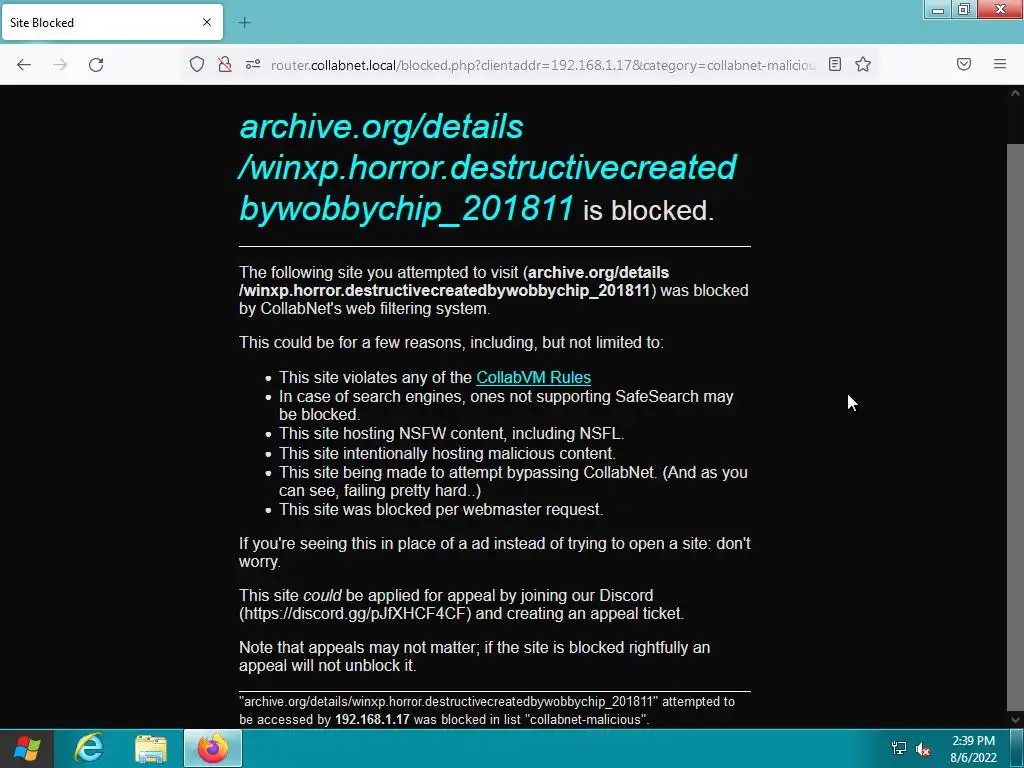Click the blocked URL heading text

point(488,167)
